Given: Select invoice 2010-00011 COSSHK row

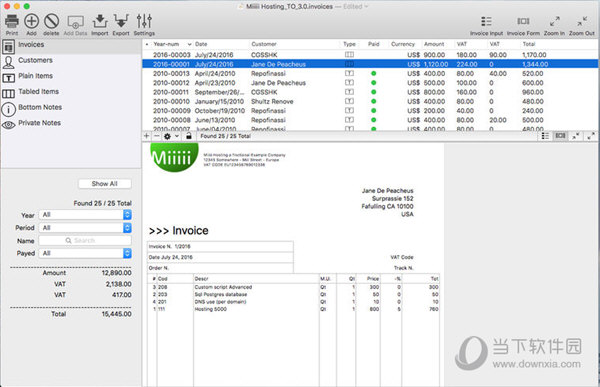Looking at the screenshot, I should coord(370,92).
